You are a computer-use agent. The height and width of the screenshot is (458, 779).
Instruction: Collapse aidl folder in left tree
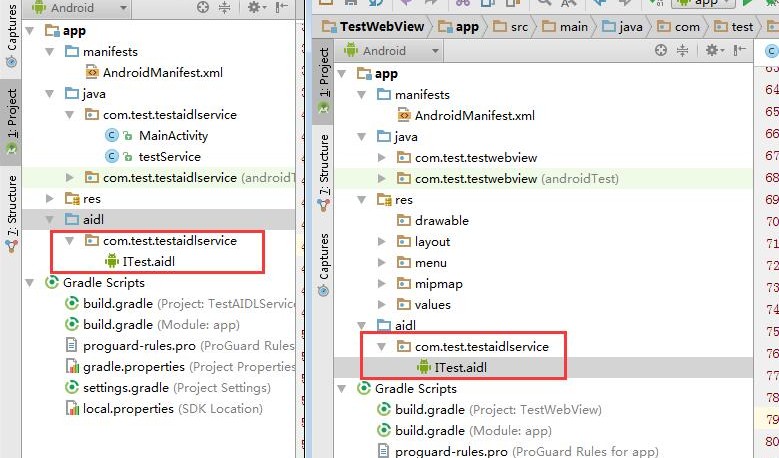click(50, 220)
